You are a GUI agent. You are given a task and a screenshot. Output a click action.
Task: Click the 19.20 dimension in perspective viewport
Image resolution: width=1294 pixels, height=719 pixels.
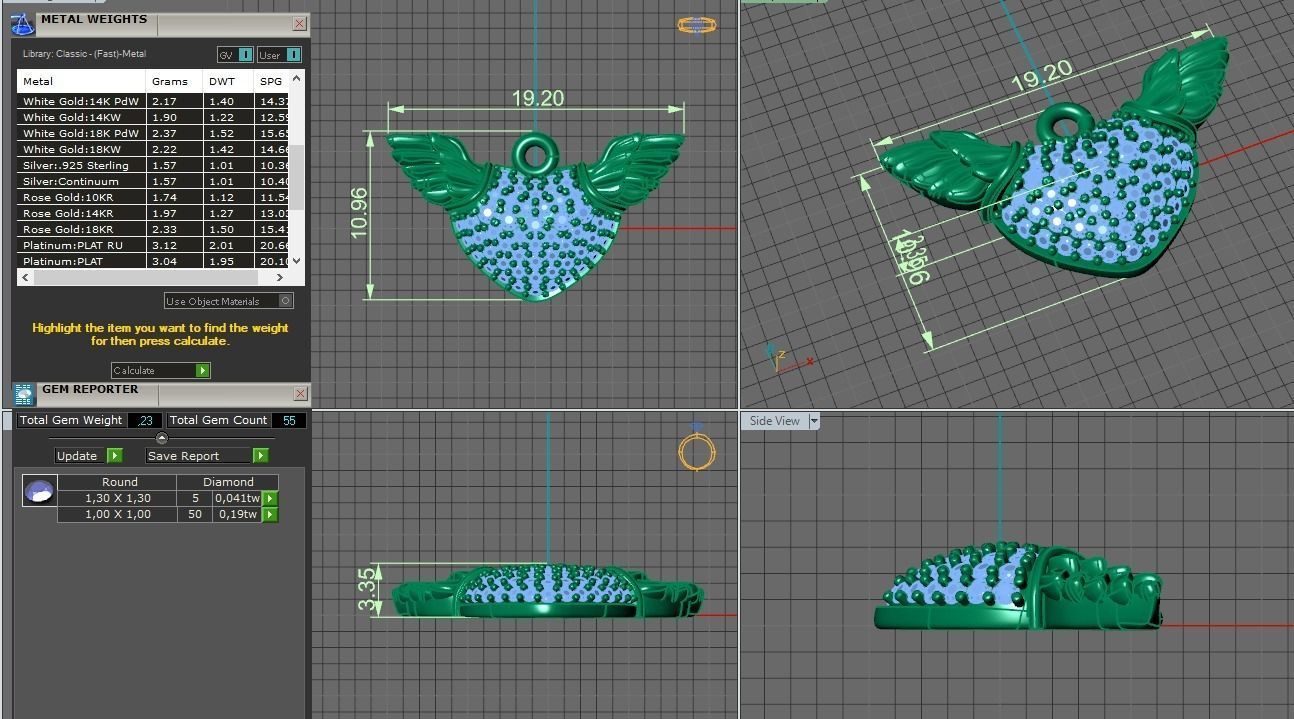pyautogui.click(x=1041, y=75)
